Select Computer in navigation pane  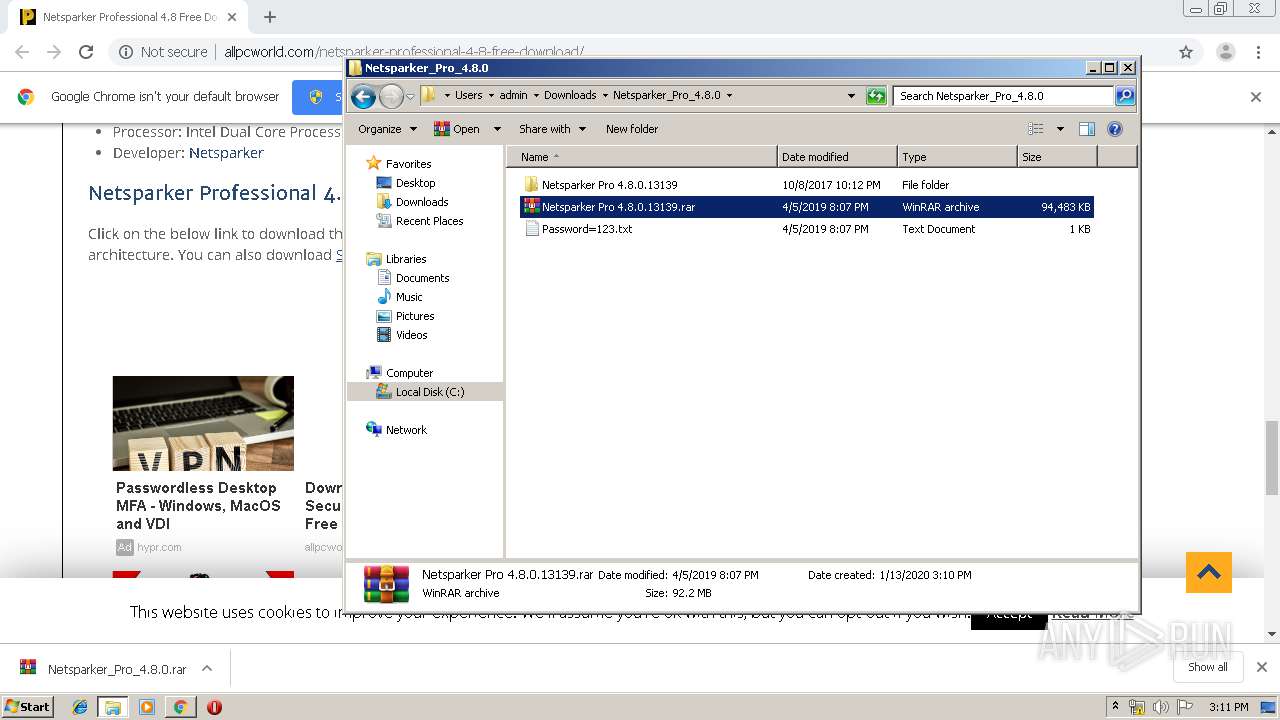click(409, 373)
